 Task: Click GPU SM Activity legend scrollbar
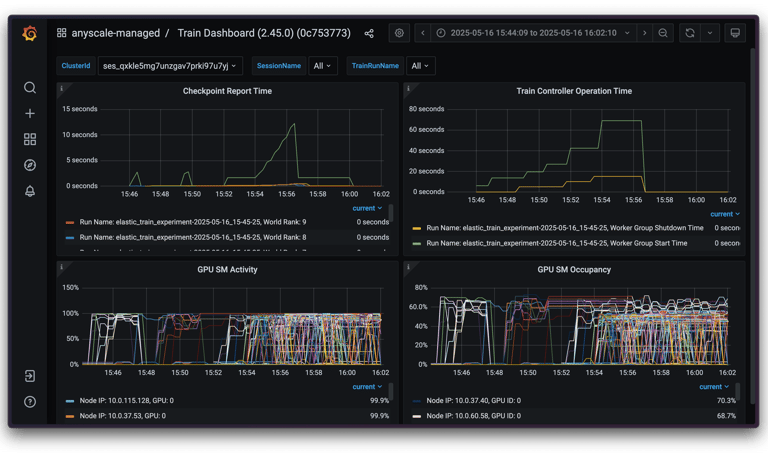391,392
